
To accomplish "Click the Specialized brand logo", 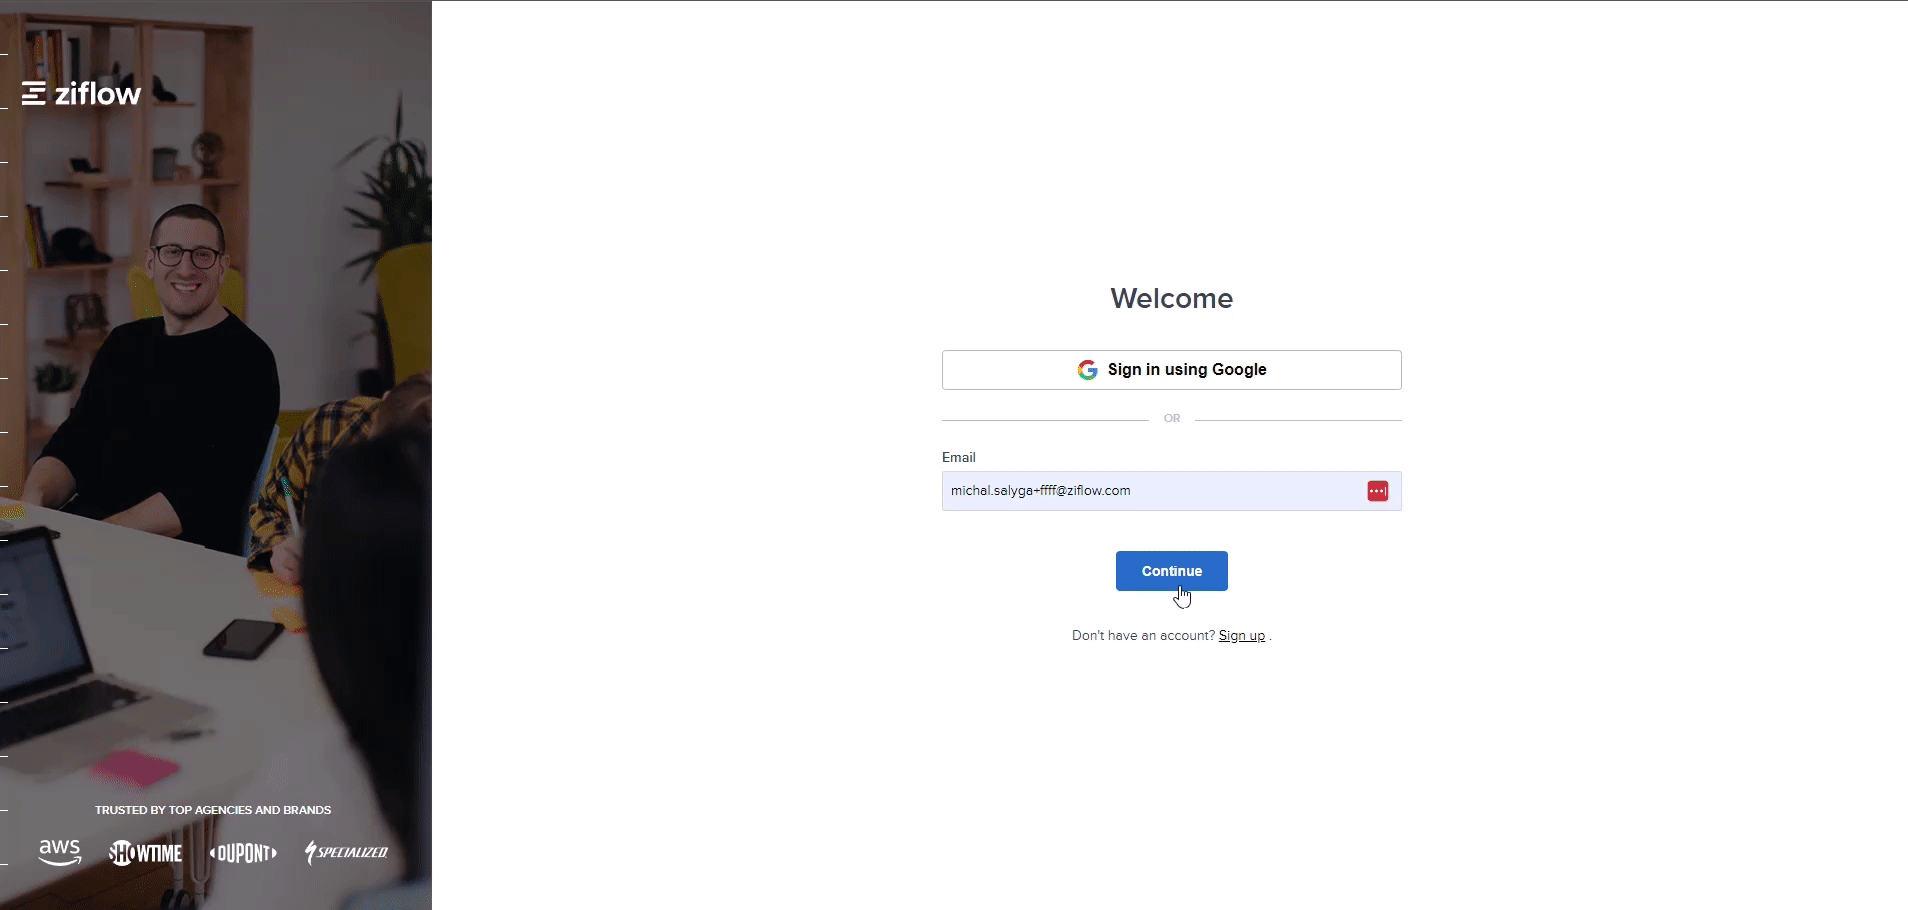I will 346,852.
